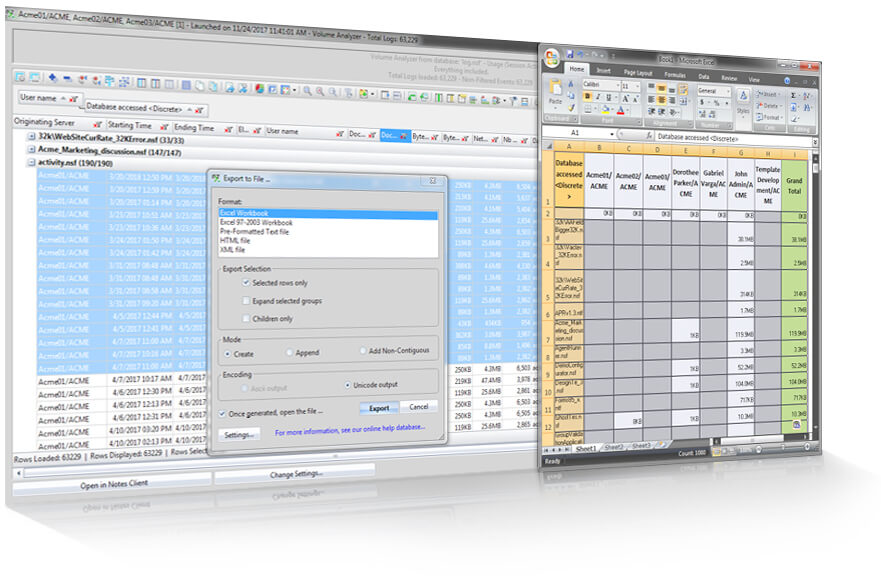The image size is (881, 580).
Task: Click the blue plus icon in Volume Analyzer toolbar
Action: click(52, 78)
